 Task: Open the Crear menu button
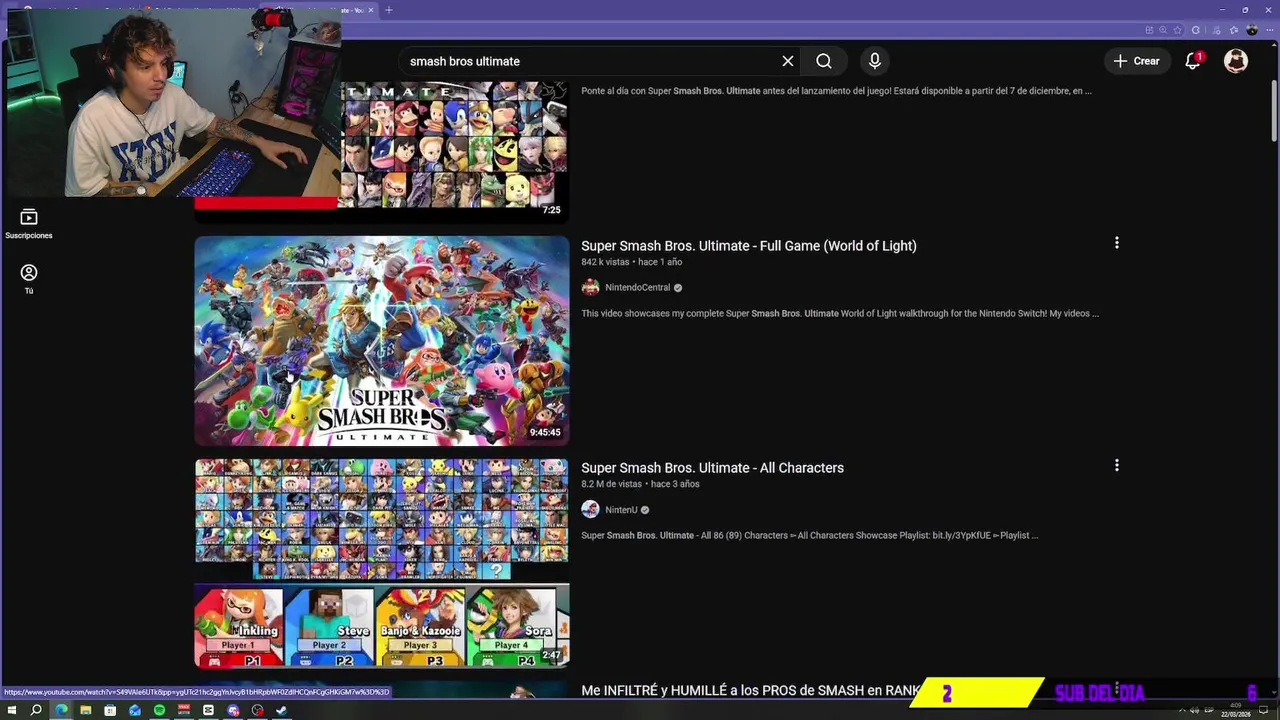pyautogui.click(x=1137, y=61)
